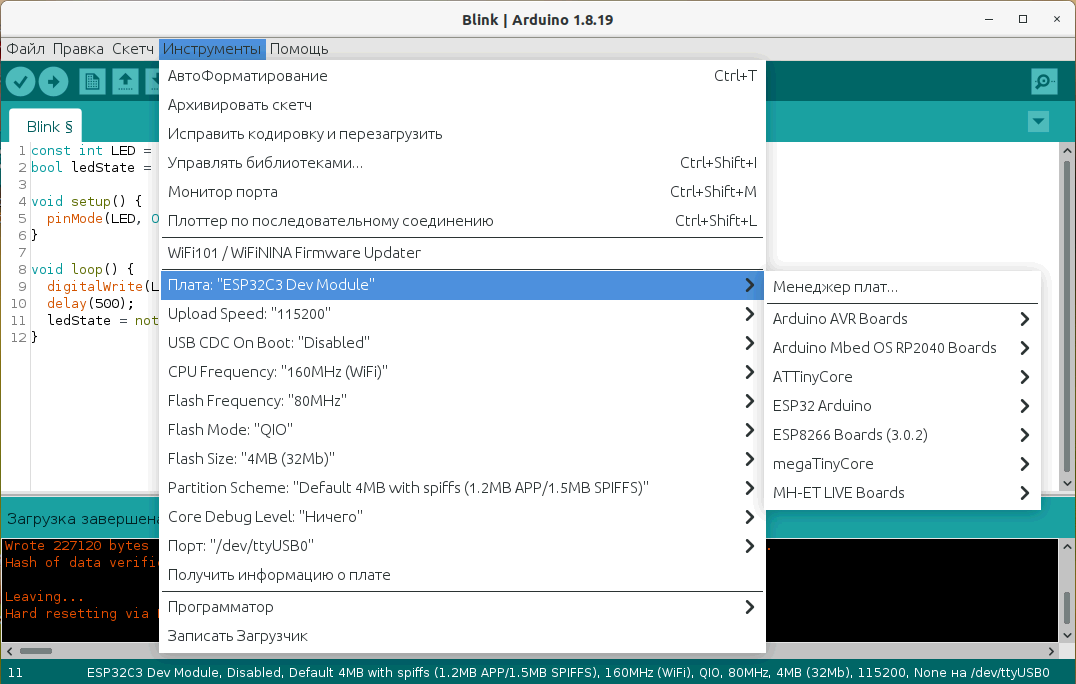
Task: Open Плоттер по последовательному соединению
Action: (x=463, y=221)
